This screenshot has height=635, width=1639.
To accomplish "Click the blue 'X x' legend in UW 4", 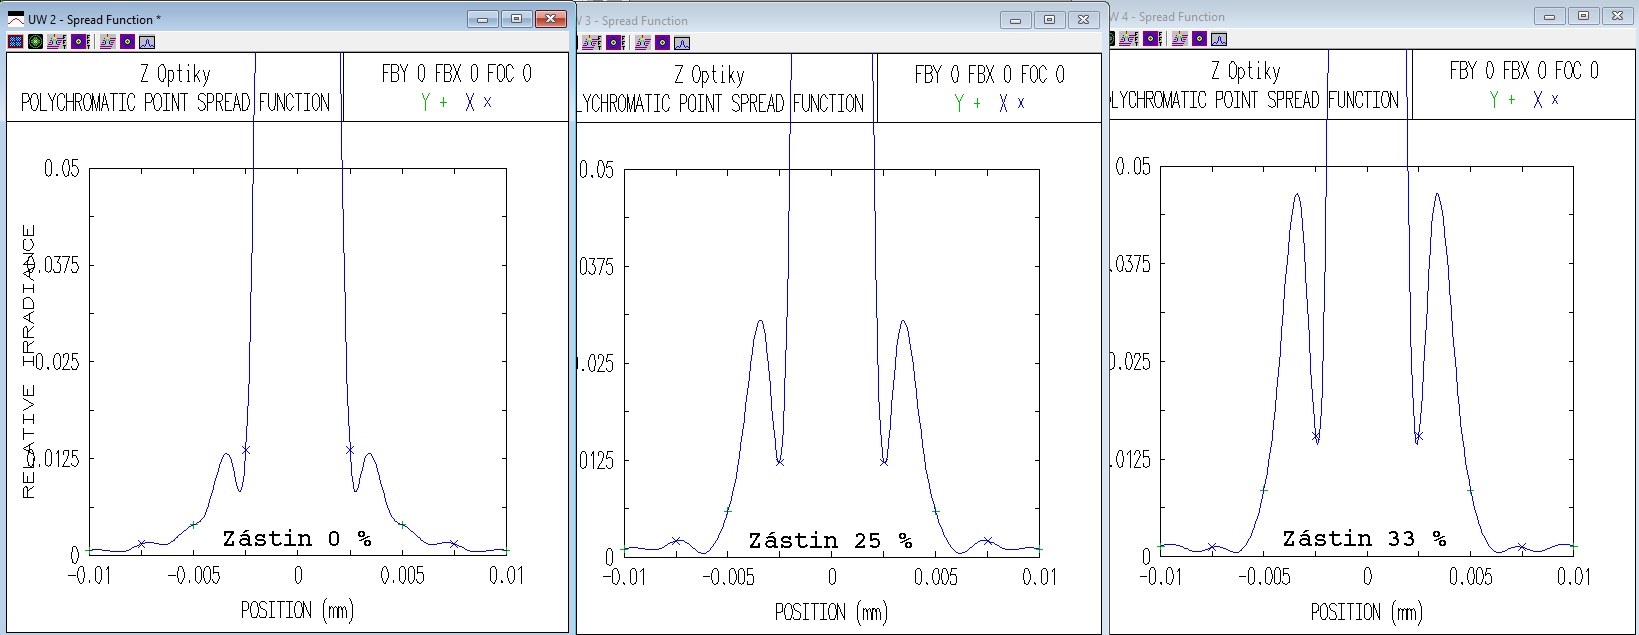I will [x=1546, y=99].
